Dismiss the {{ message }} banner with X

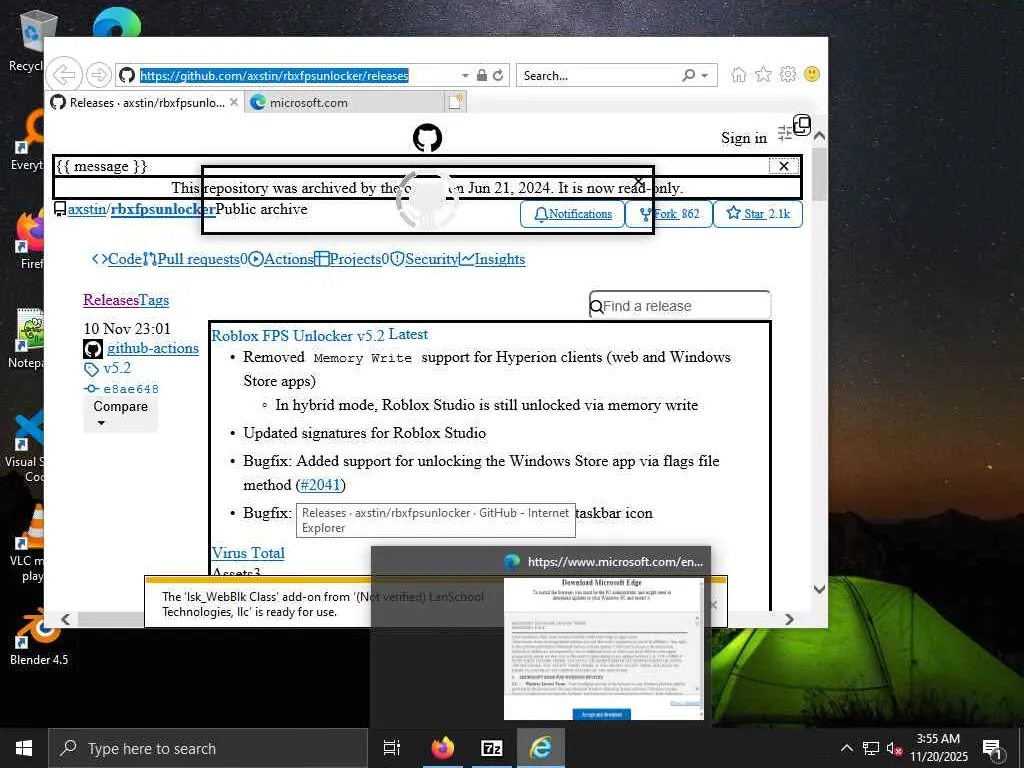[x=784, y=166]
